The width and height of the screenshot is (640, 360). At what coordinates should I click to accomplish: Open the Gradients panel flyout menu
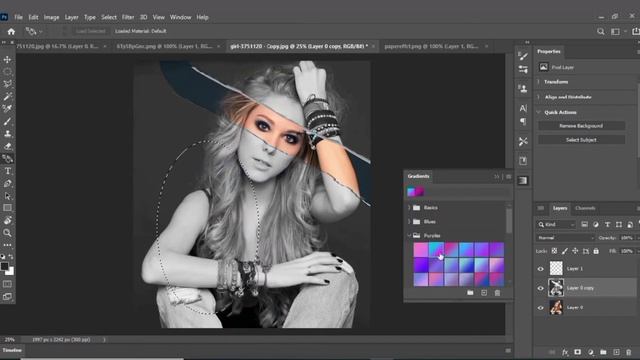(509, 176)
